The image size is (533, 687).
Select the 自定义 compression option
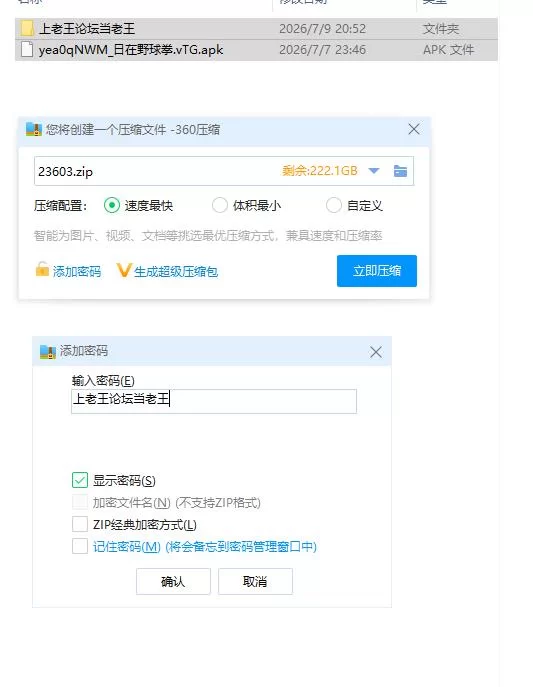click(334, 205)
